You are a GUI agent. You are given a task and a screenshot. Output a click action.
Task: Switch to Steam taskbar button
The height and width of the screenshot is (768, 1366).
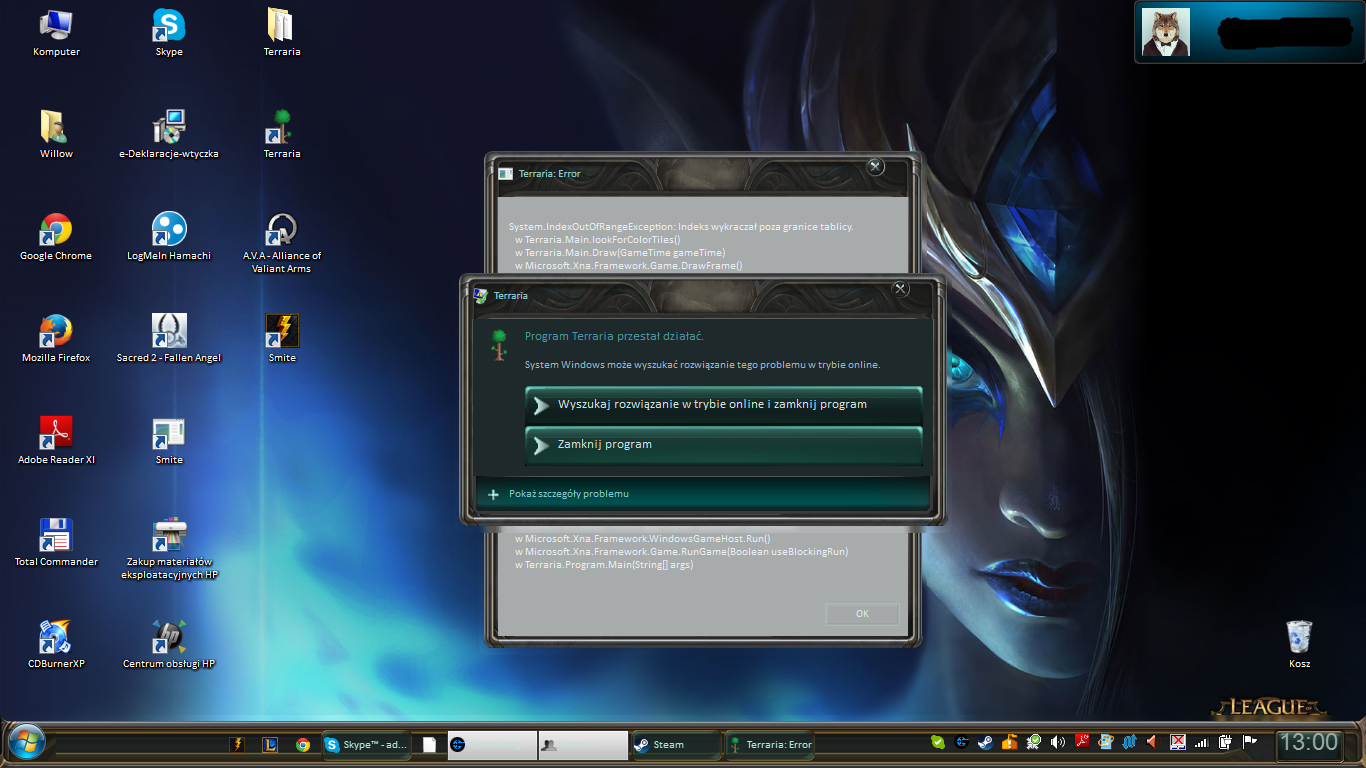[x=676, y=744]
